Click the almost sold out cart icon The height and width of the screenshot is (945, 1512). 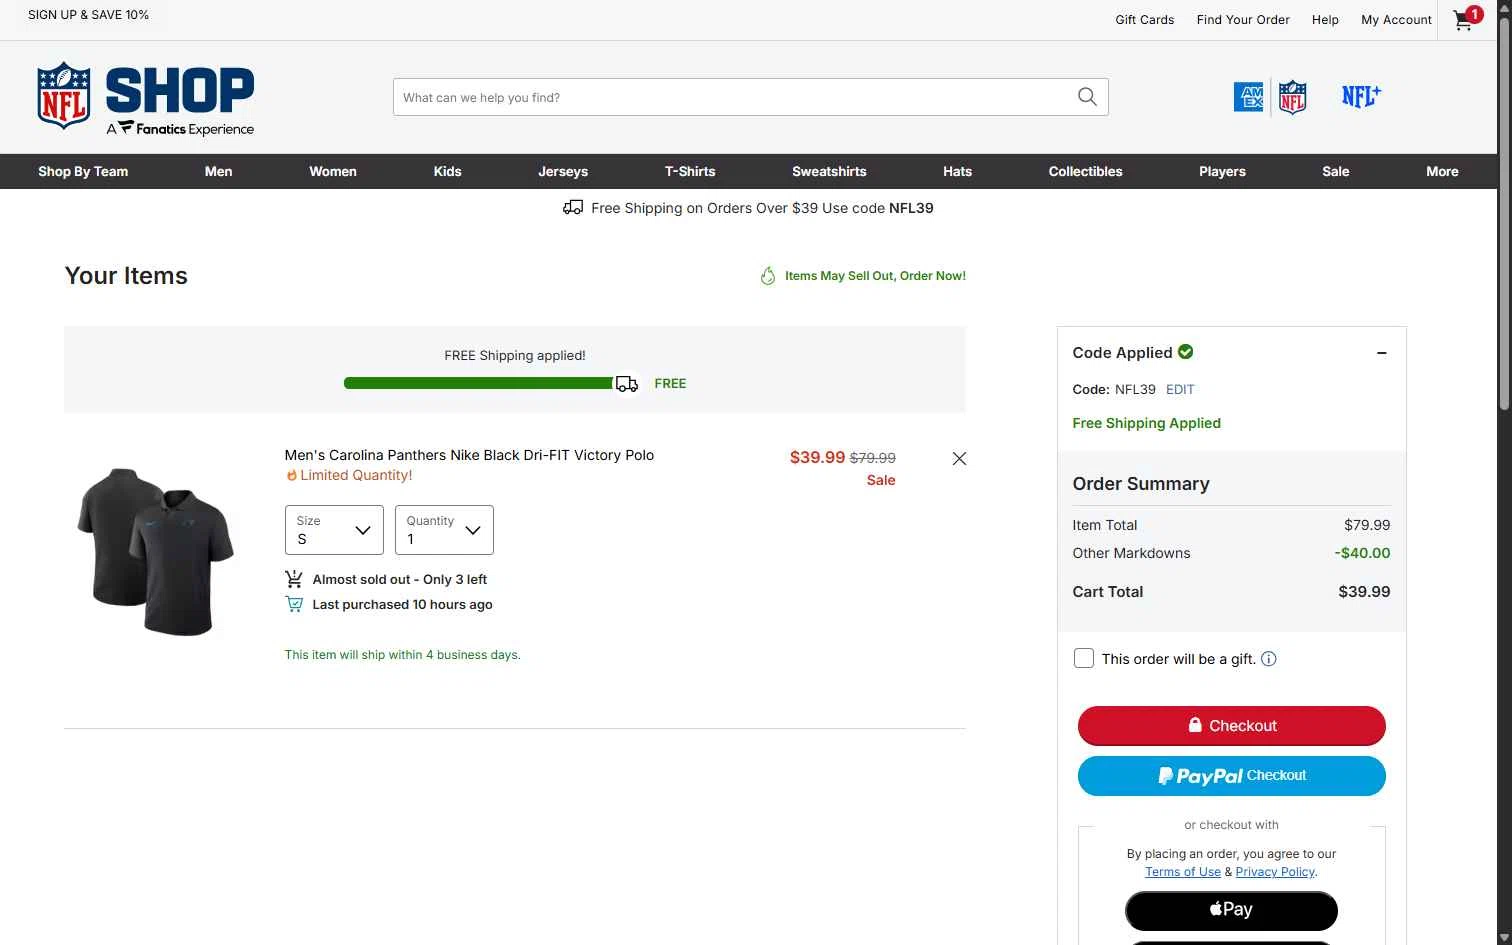point(294,579)
